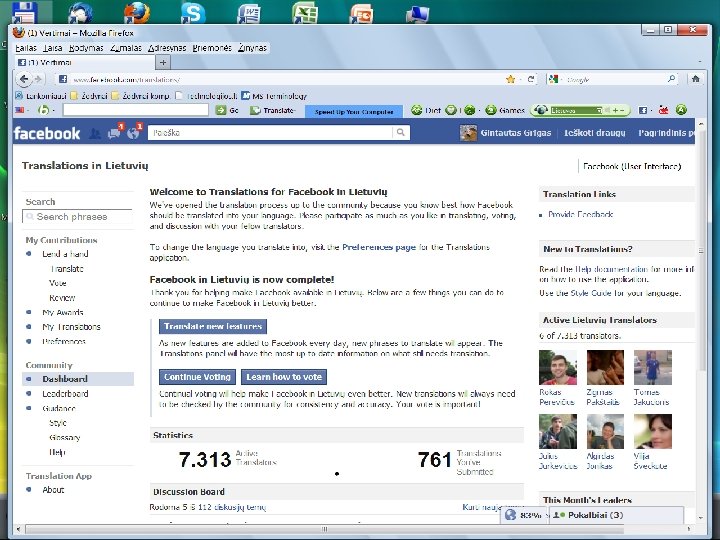Click the browser address bar

click(x=287, y=79)
